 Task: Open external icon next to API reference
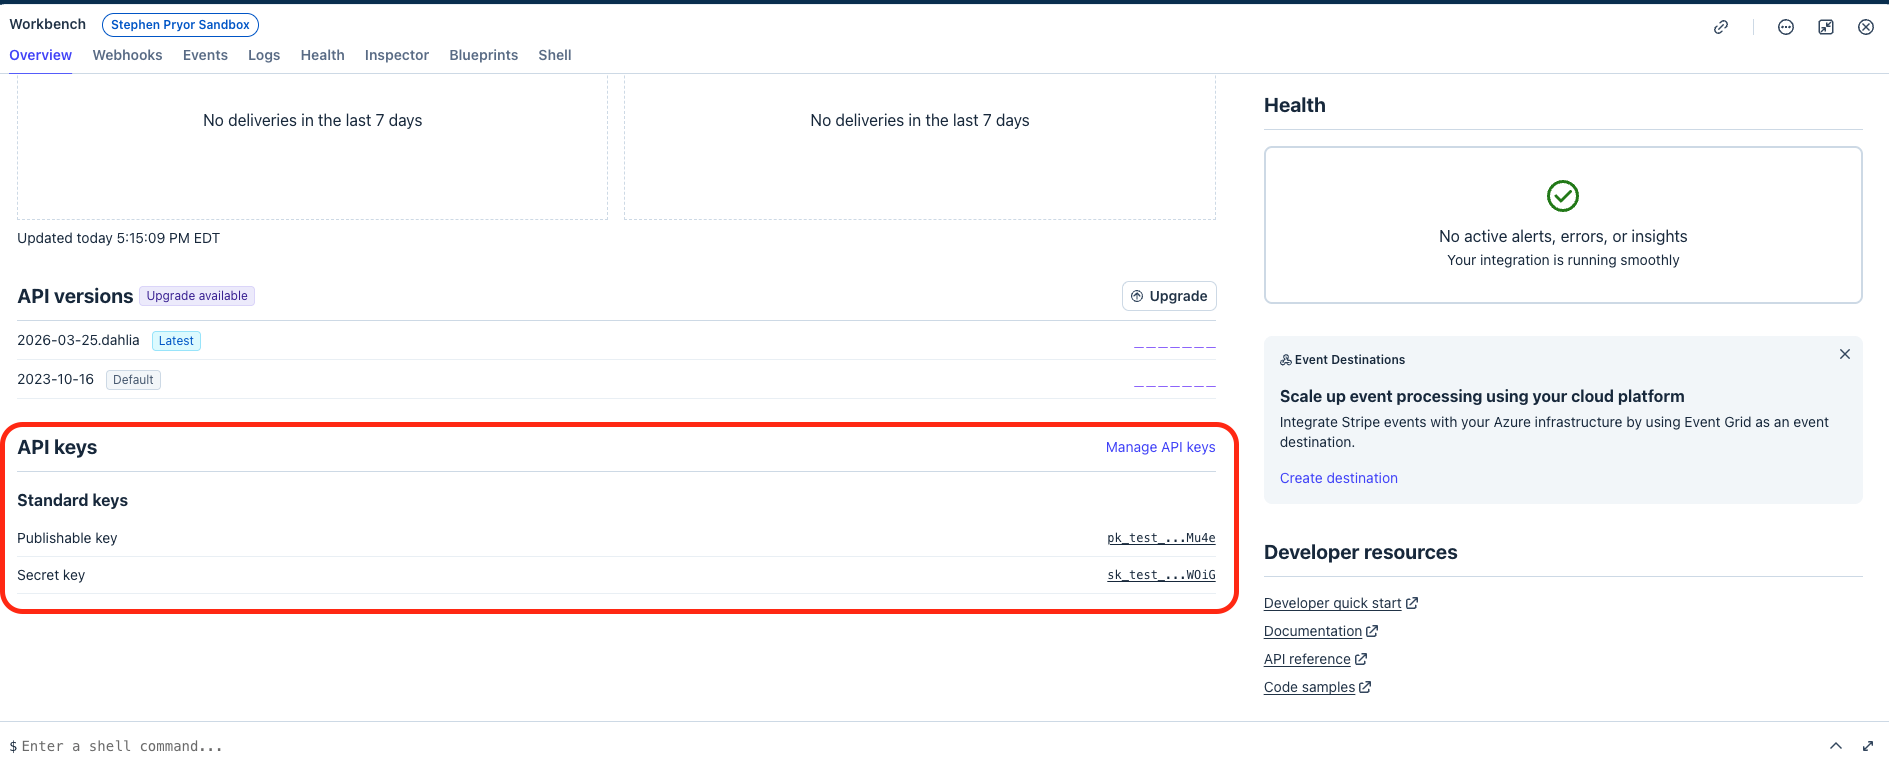[1361, 659]
